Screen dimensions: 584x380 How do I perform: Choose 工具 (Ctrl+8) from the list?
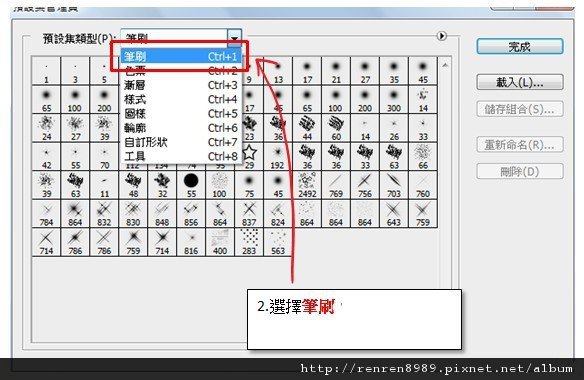tap(181, 156)
